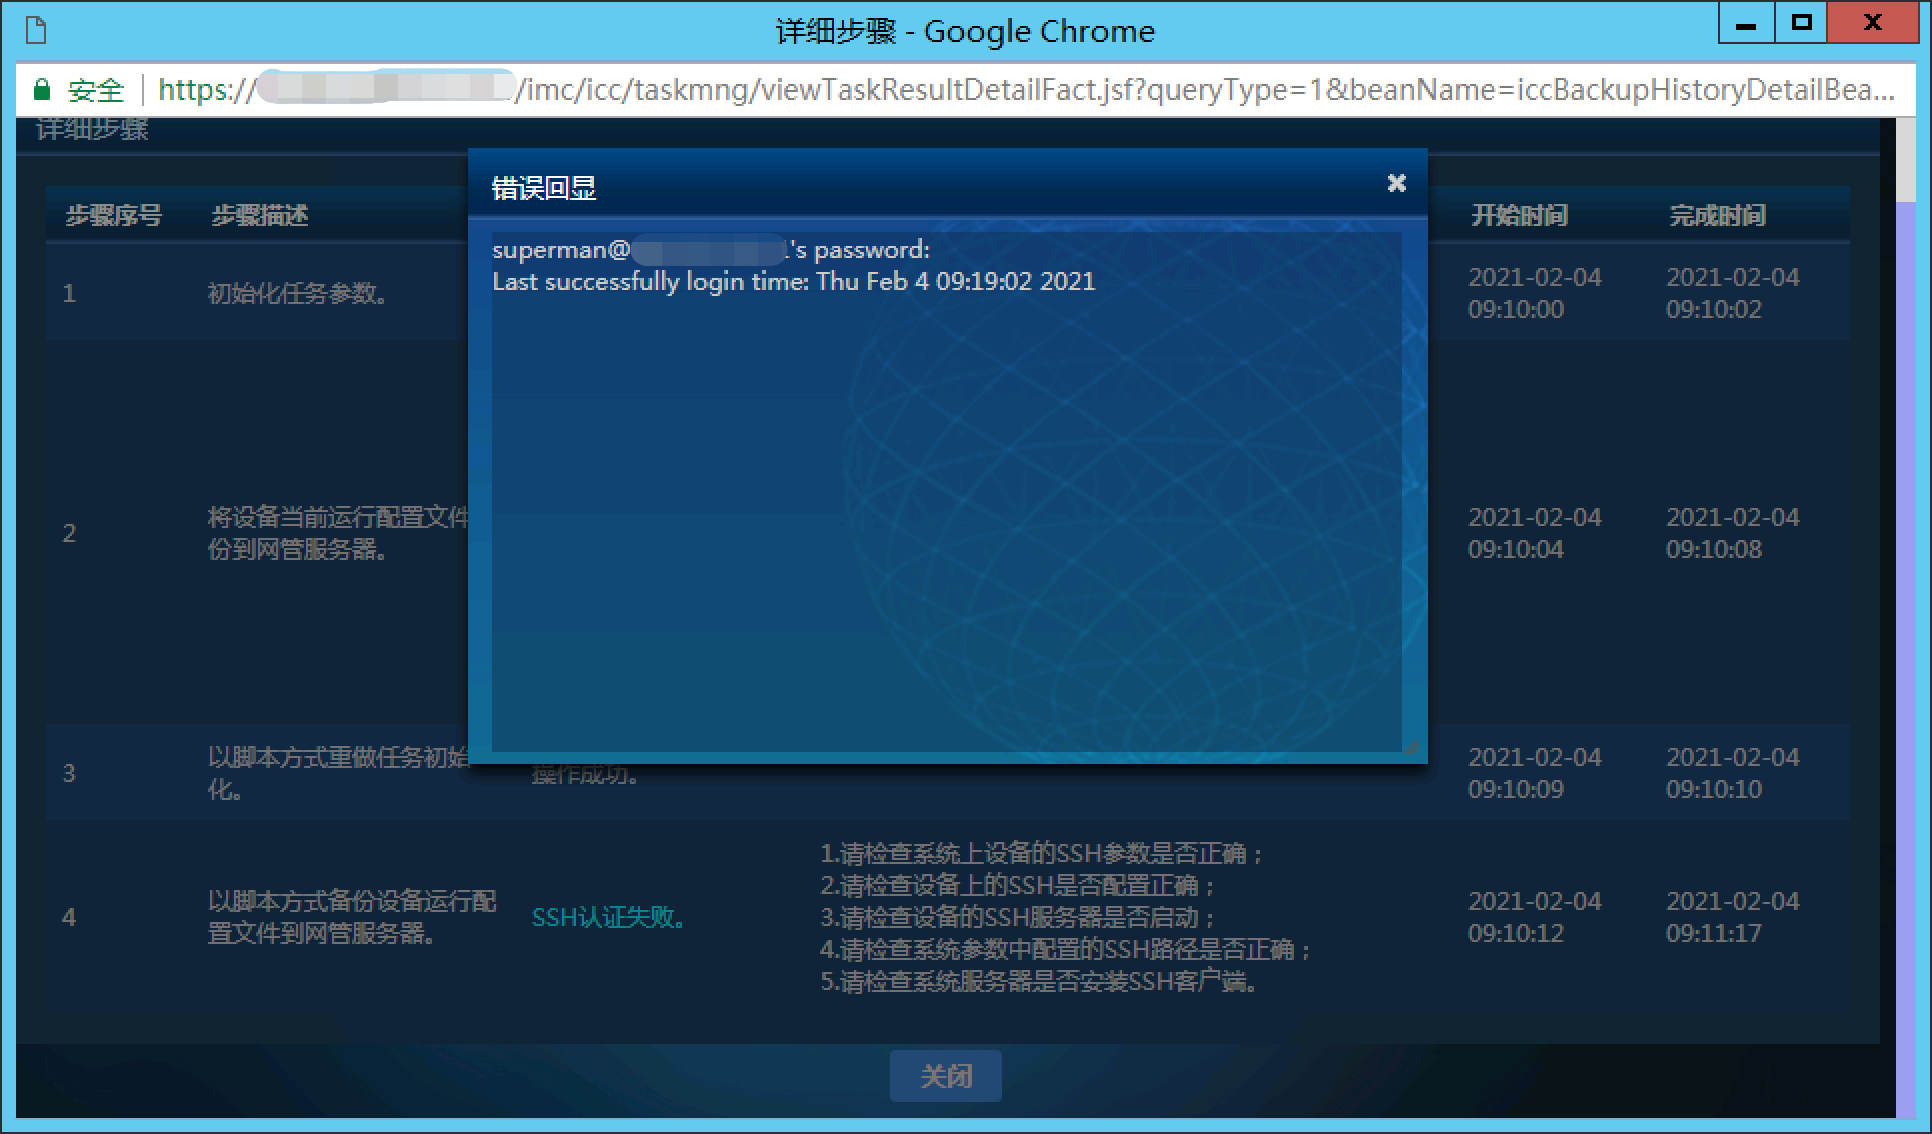1932x1134 pixels.
Task: Close the Chrome popup window
Action: (x=1873, y=24)
